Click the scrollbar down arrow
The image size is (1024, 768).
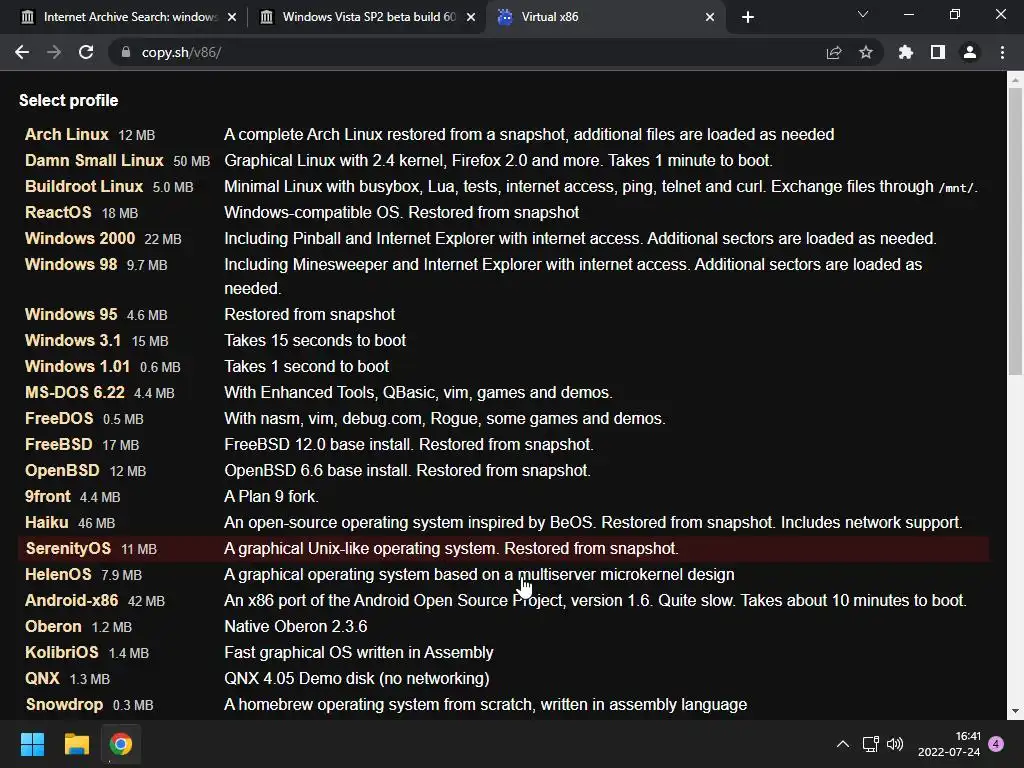point(1015,711)
